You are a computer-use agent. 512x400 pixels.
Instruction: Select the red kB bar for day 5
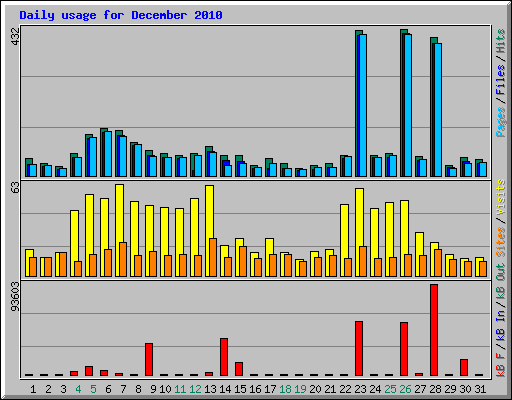point(89,371)
